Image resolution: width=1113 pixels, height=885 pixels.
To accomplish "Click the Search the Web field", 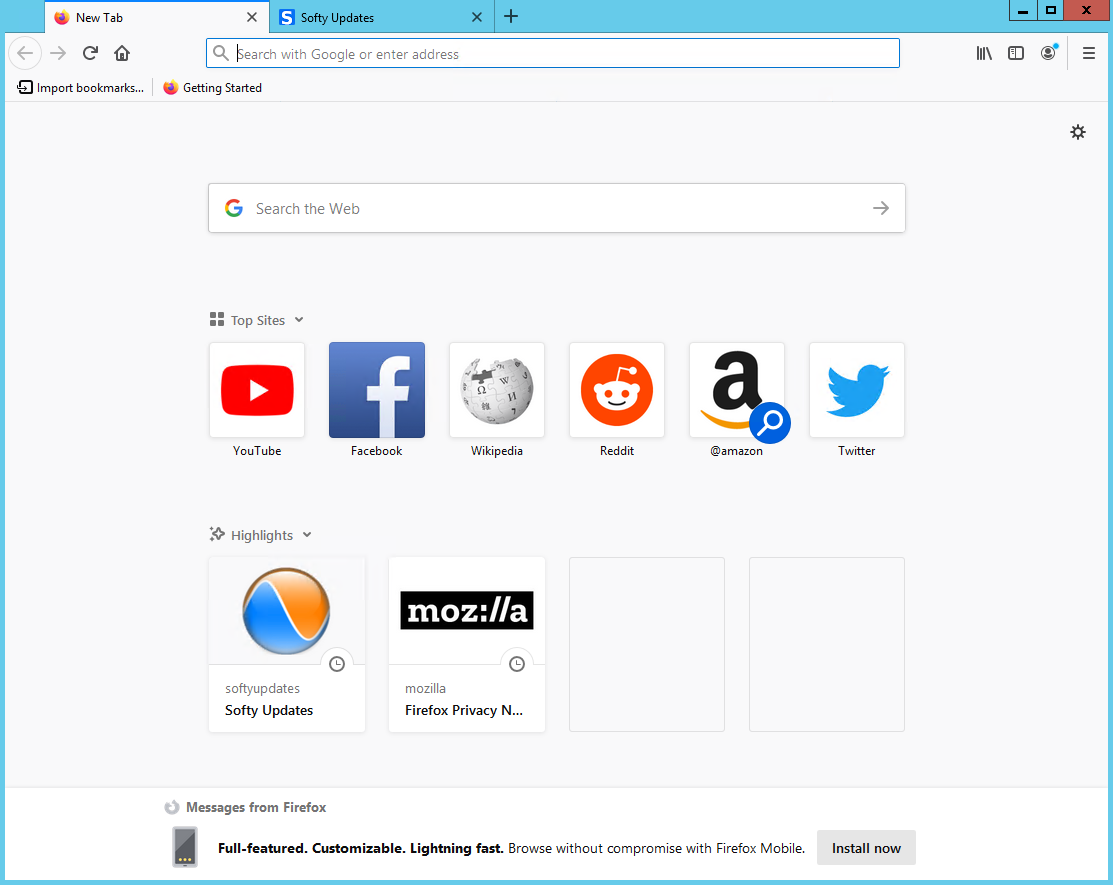I will point(556,208).
